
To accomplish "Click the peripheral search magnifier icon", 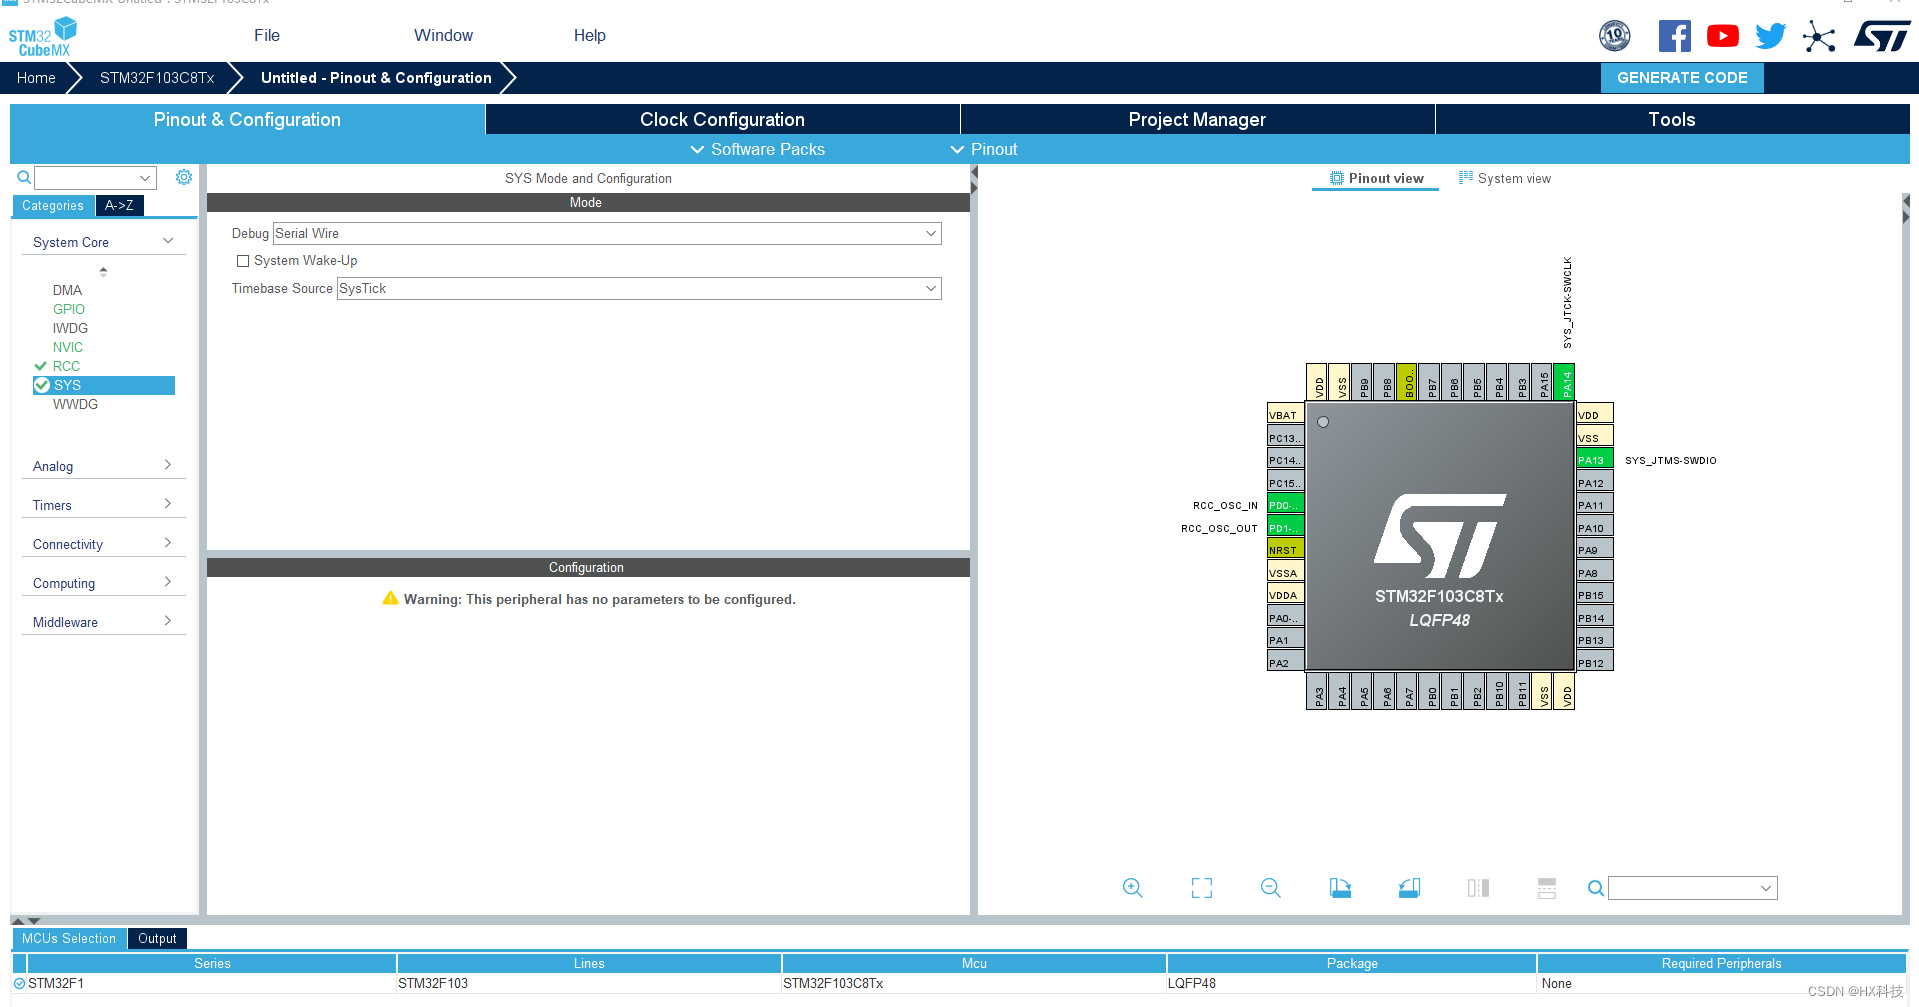I will click(x=24, y=178).
